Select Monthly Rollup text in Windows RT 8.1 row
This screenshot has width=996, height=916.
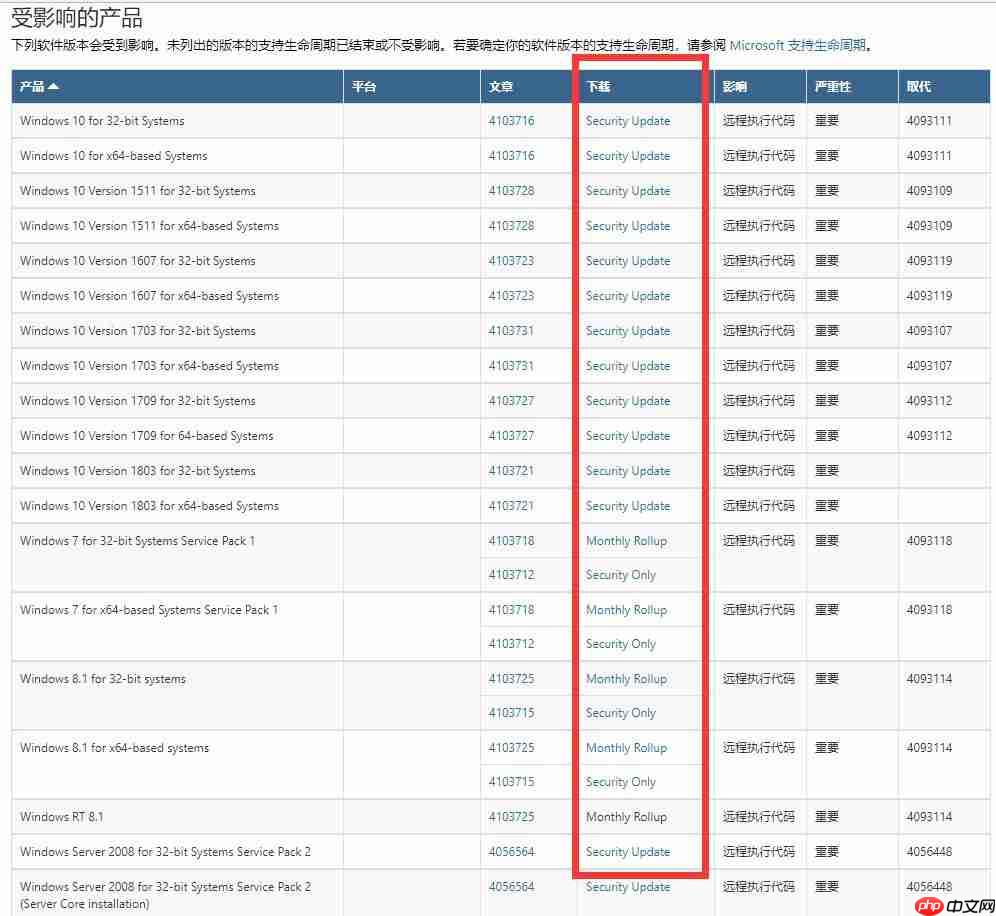click(626, 816)
